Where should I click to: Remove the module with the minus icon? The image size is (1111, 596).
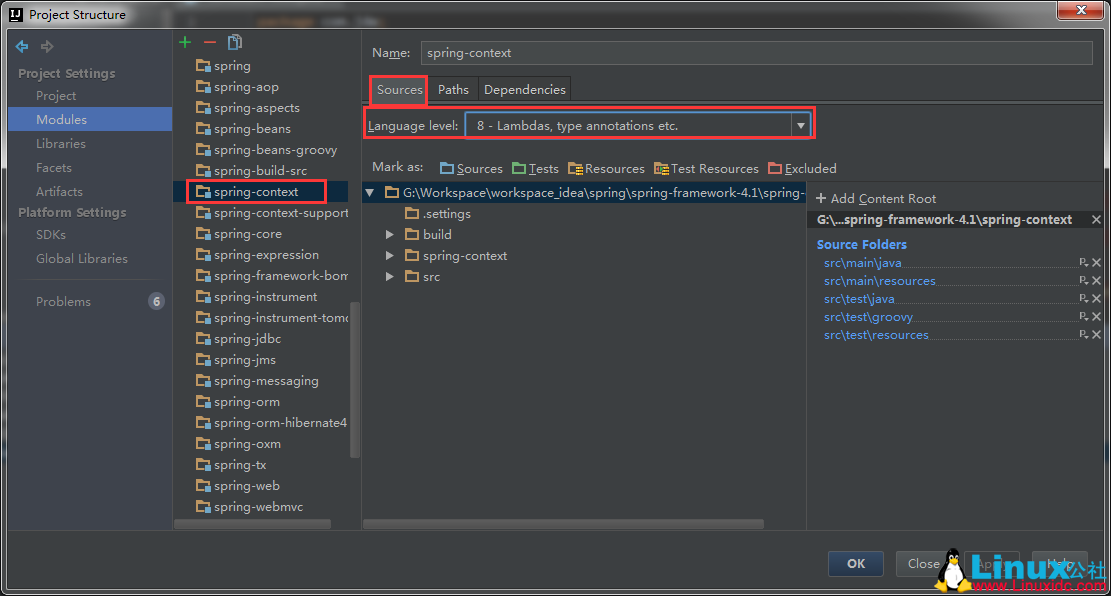pyautogui.click(x=210, y=43)
